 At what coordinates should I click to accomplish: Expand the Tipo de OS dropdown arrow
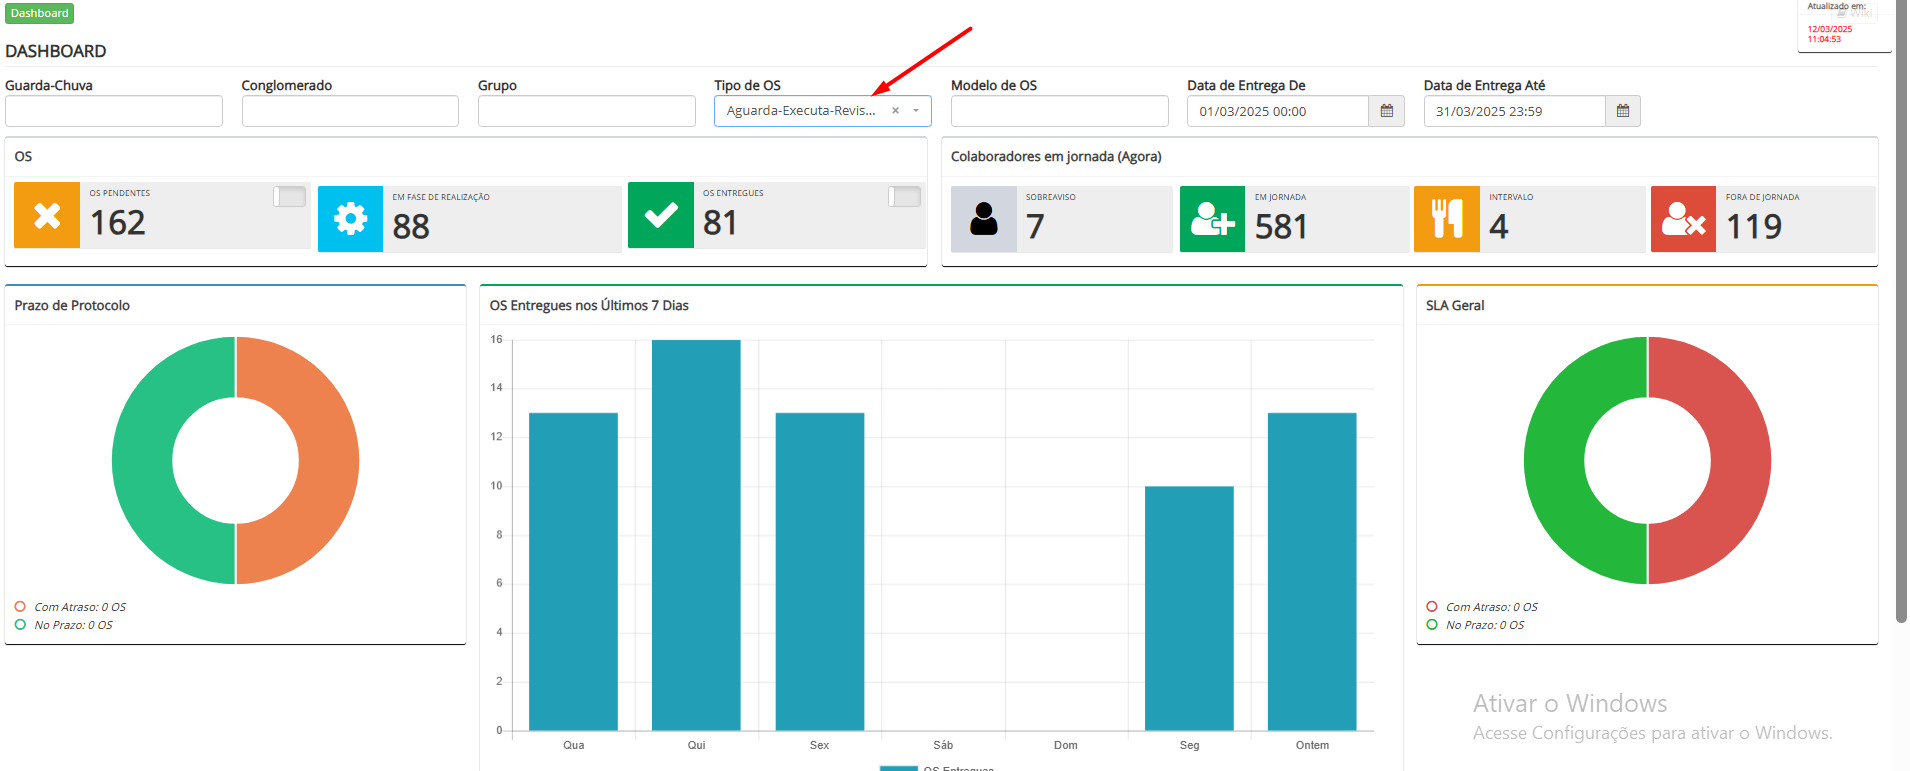tap(916, 111)
